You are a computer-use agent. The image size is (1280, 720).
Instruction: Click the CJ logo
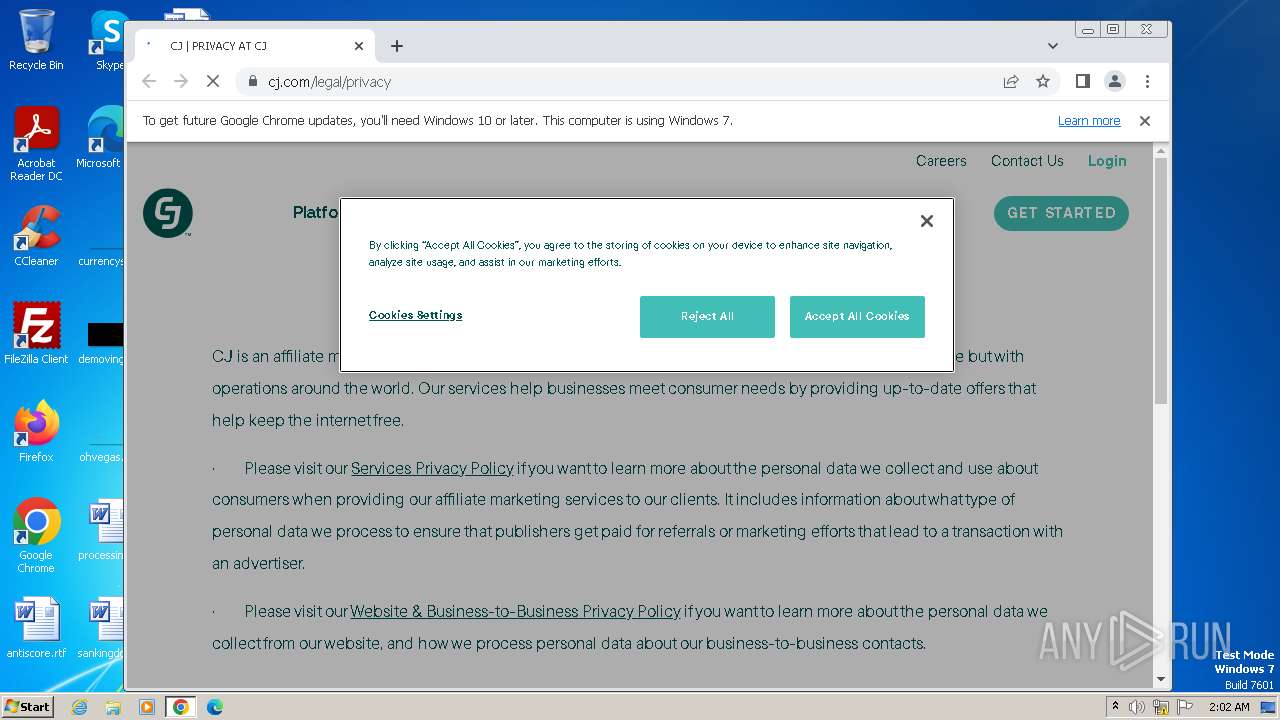click(x=167, y=213)
